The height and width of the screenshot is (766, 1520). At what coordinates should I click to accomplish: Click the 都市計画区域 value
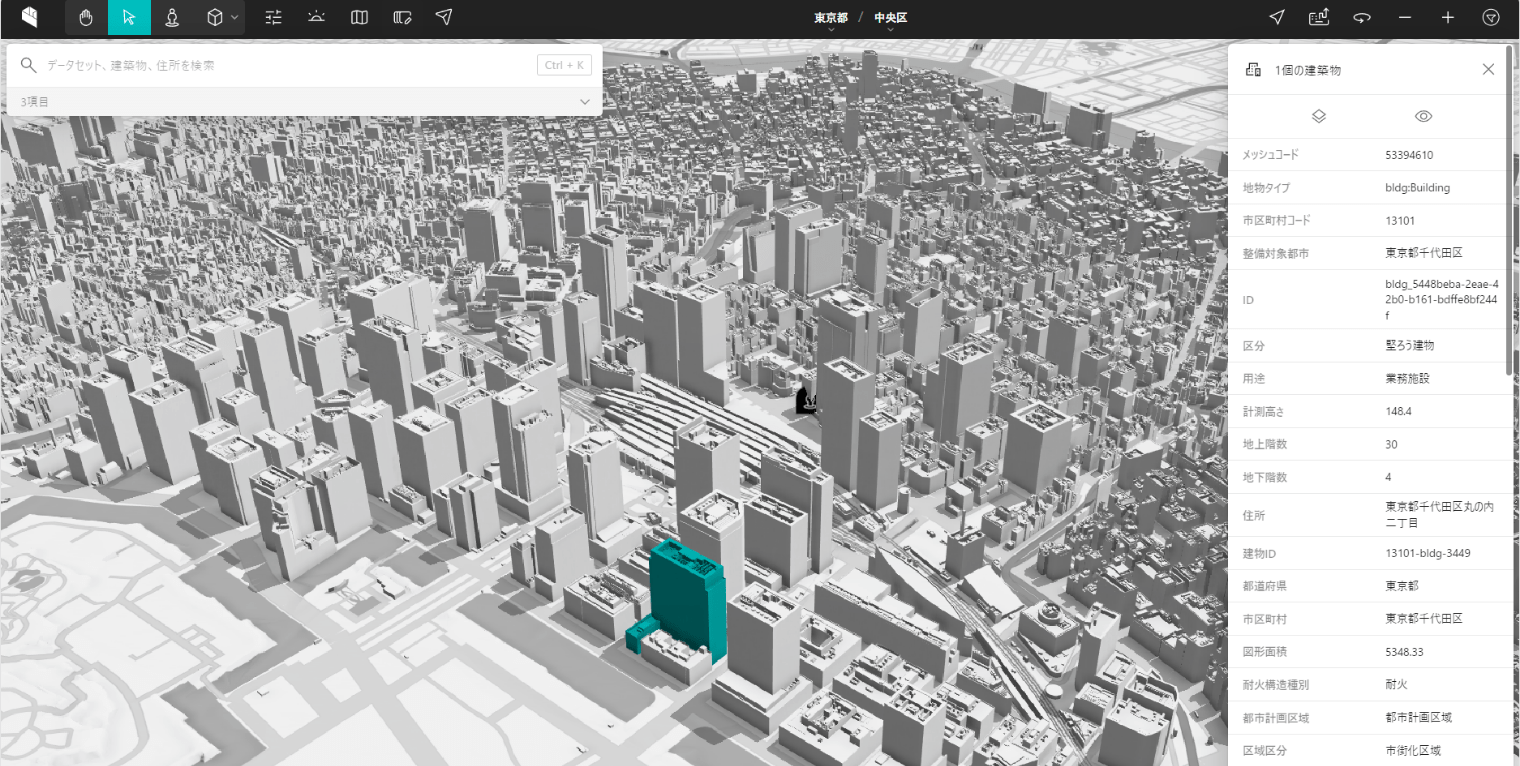1418,718
